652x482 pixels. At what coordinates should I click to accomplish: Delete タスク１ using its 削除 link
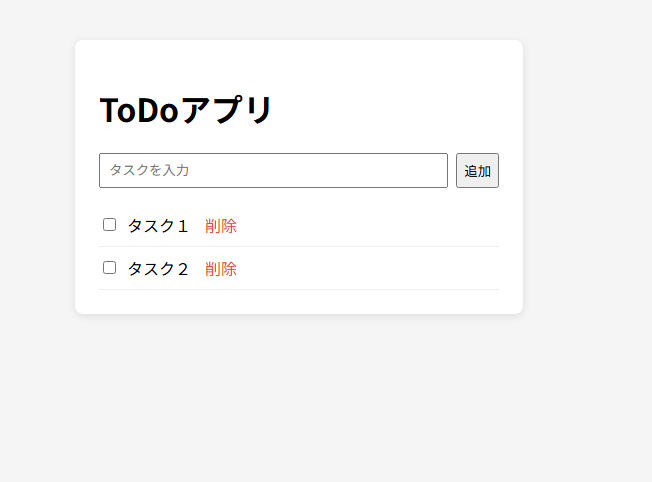[221, 226]
